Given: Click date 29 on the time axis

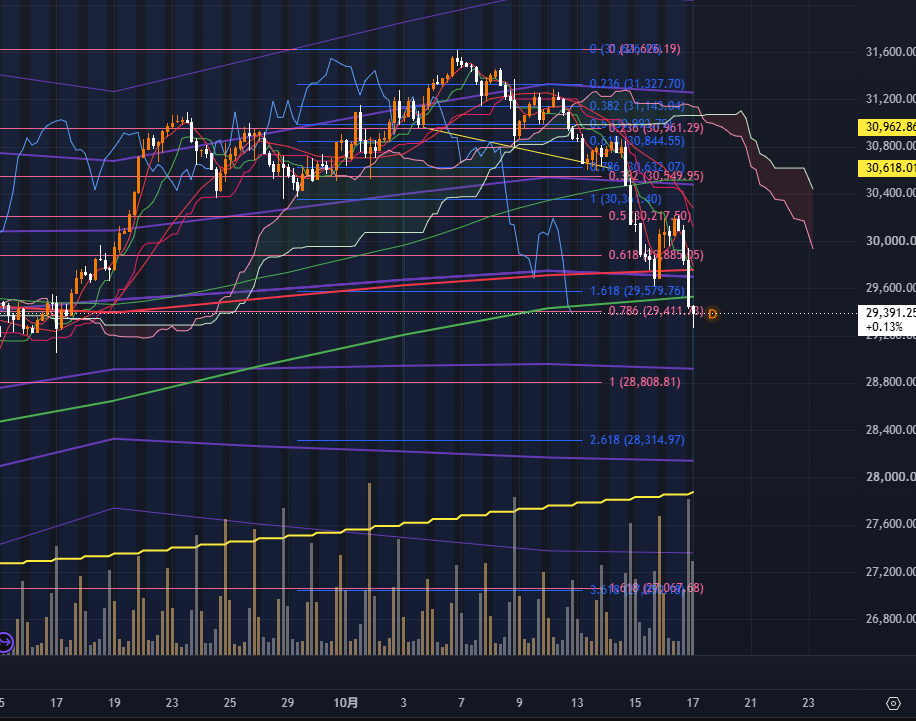Looking at the screenshot, I should tap(287, 703).
